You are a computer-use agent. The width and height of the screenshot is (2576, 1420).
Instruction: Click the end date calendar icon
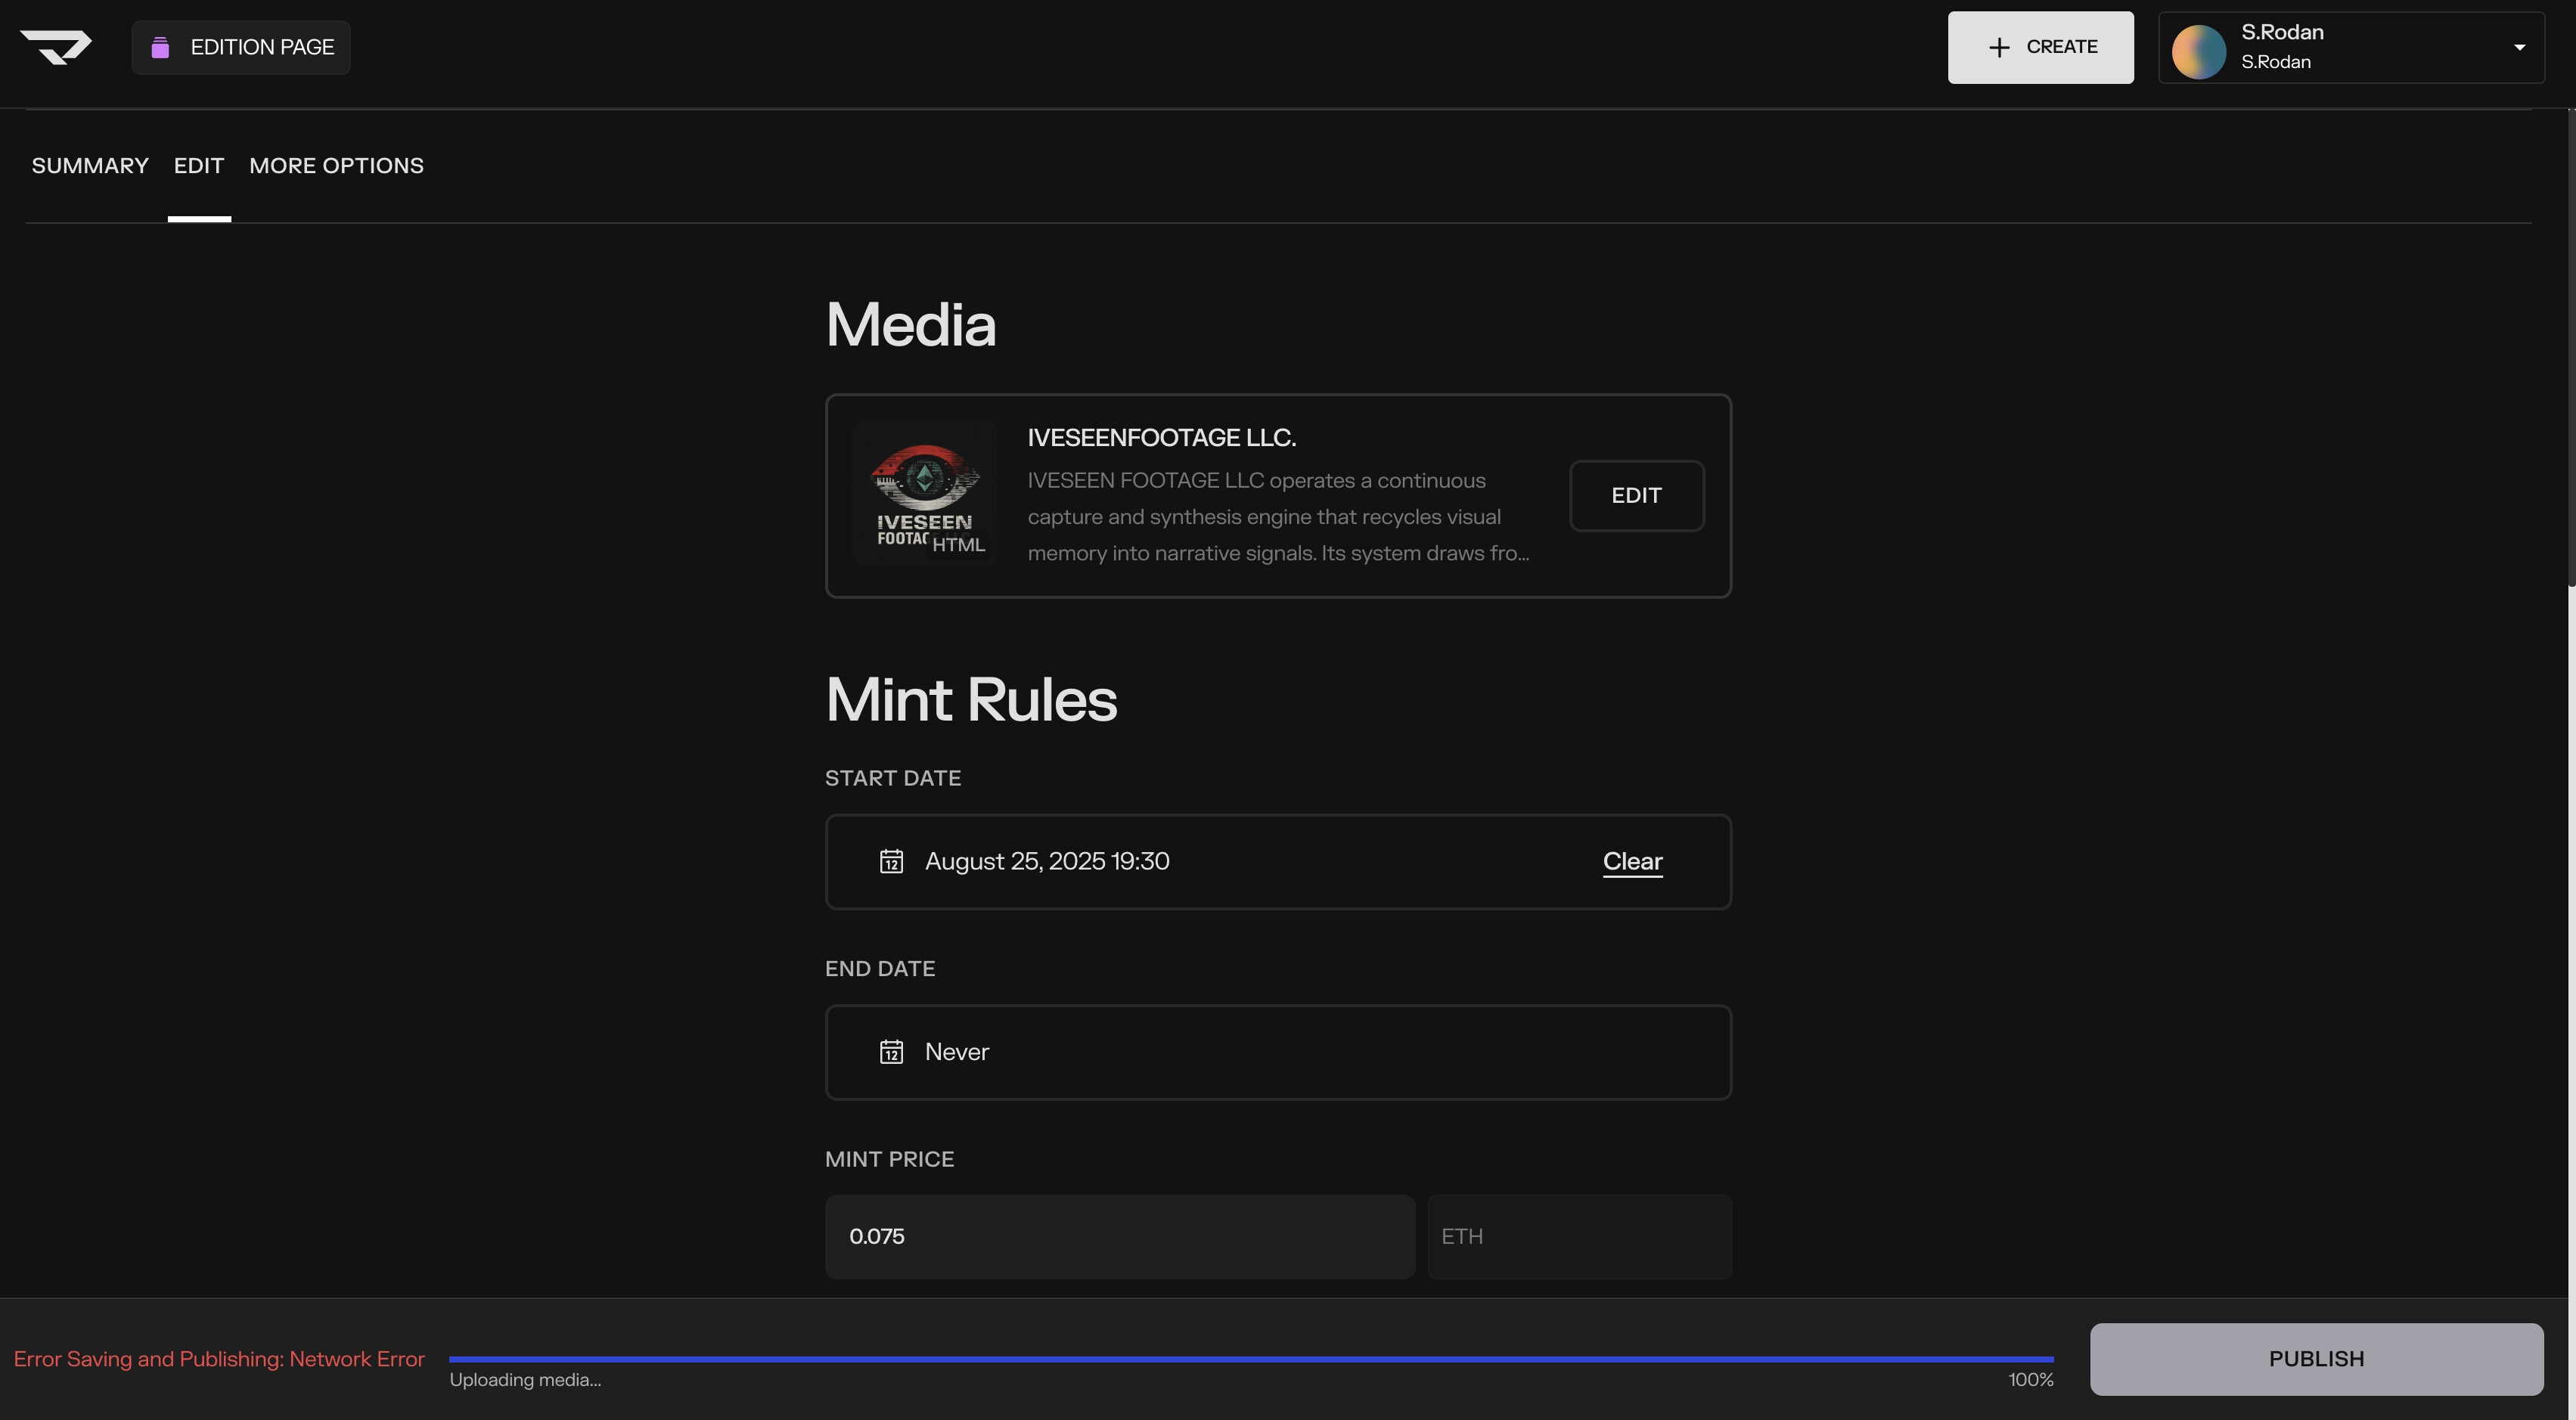pyautogui.click(x=890, y=1052)
